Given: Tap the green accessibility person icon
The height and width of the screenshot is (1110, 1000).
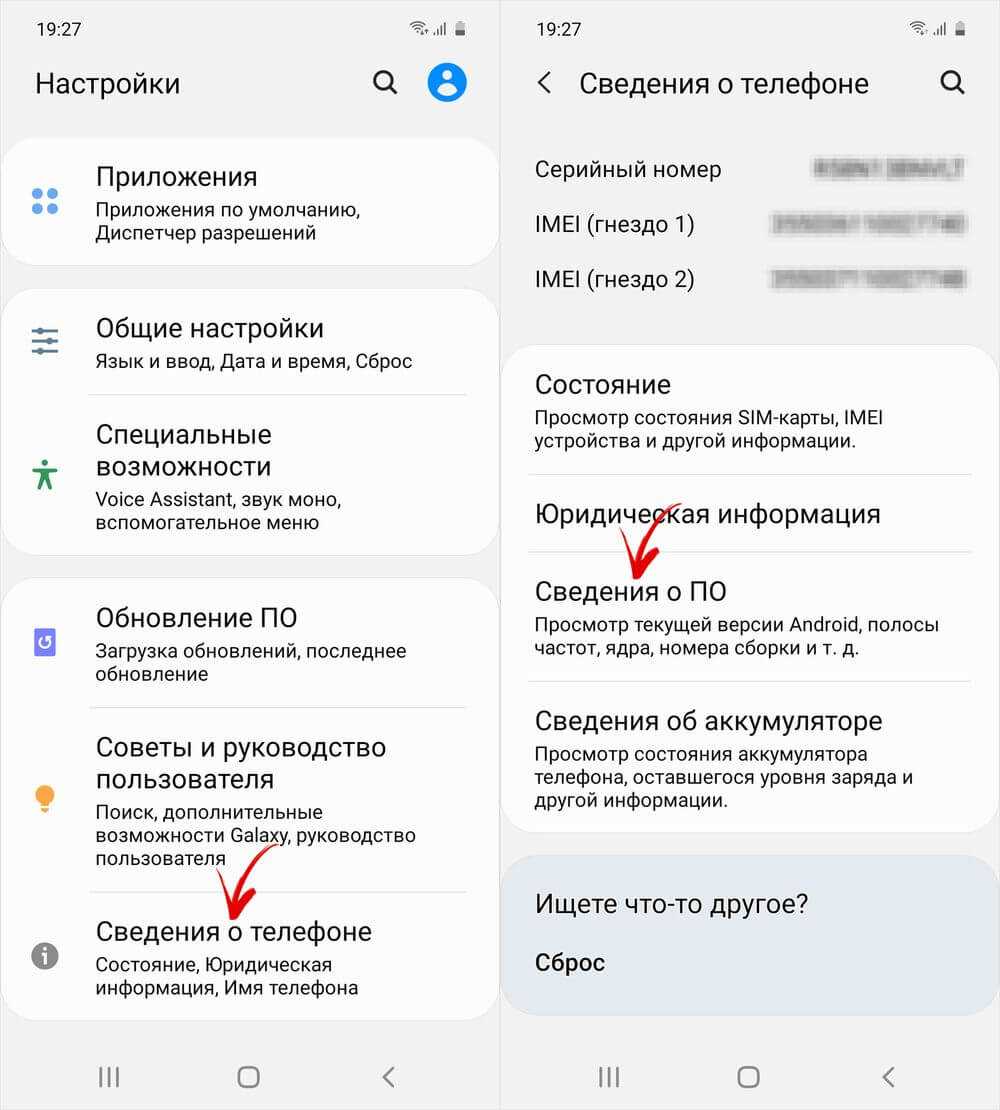Looking at the screenshot, I should point(45,474).
